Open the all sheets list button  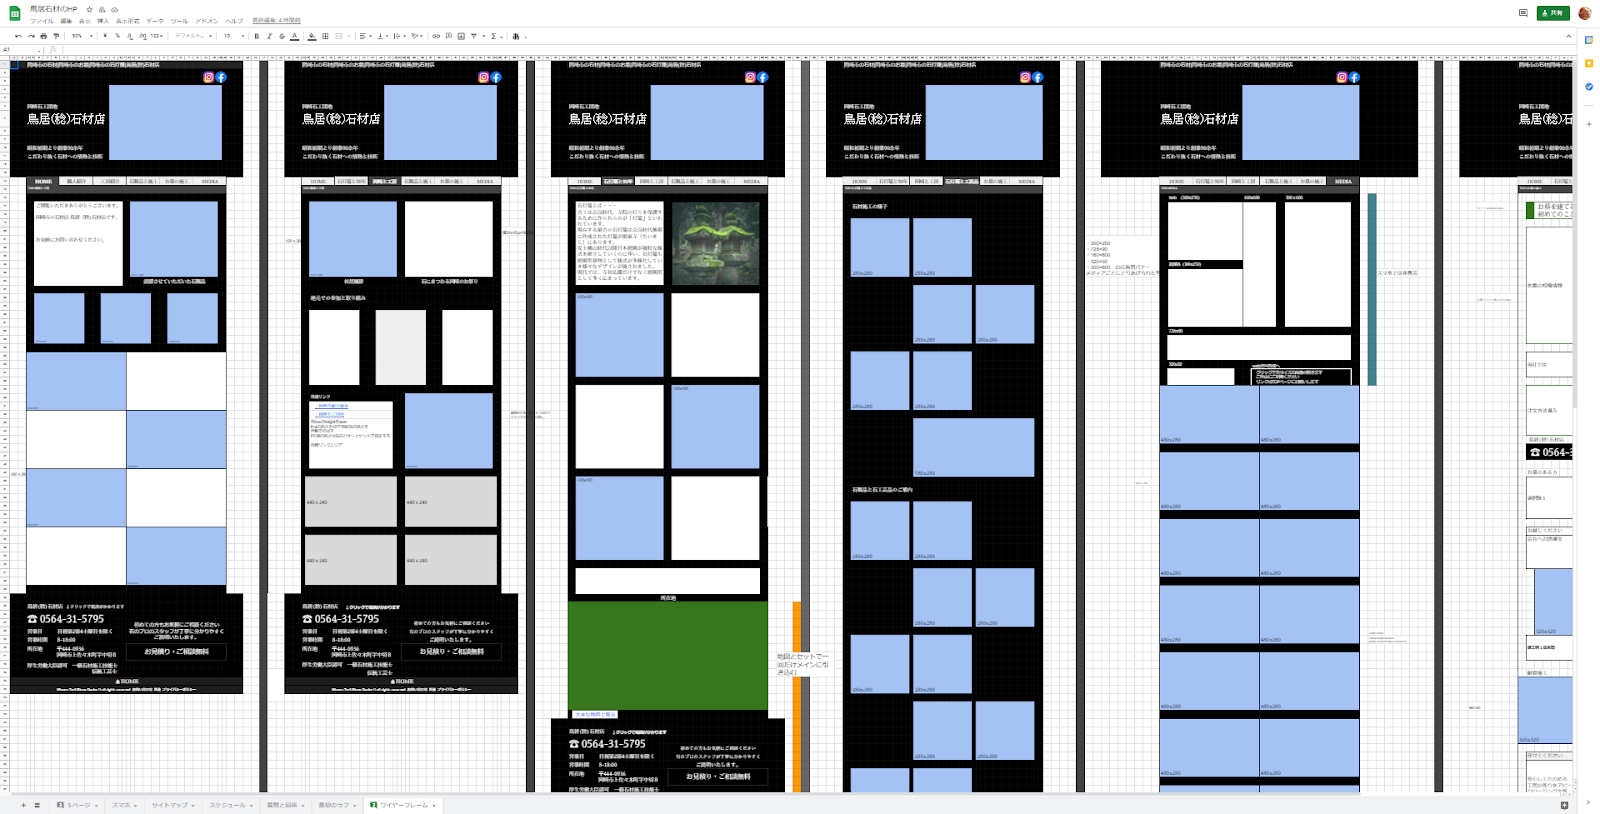tap(37, 805)
